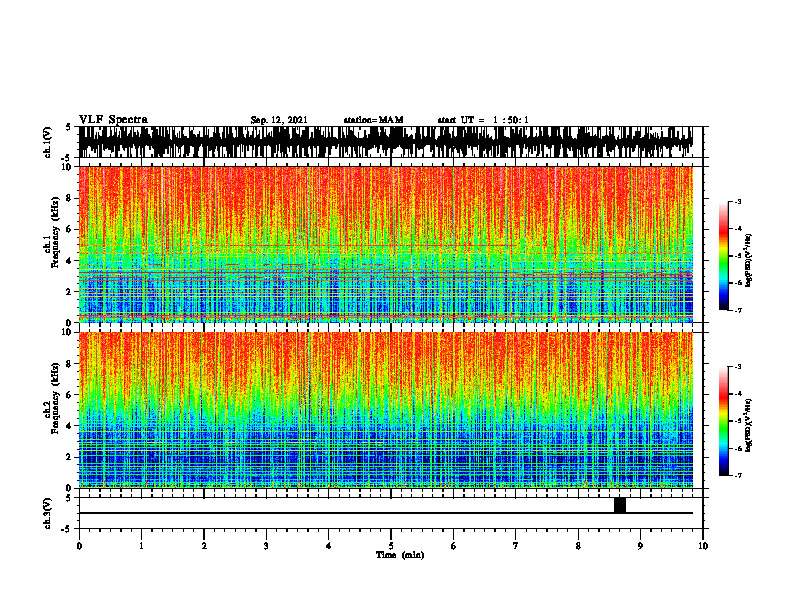Click the ch.1 spectrogram plot
This screenshot has width=792, height=612.
385,244
